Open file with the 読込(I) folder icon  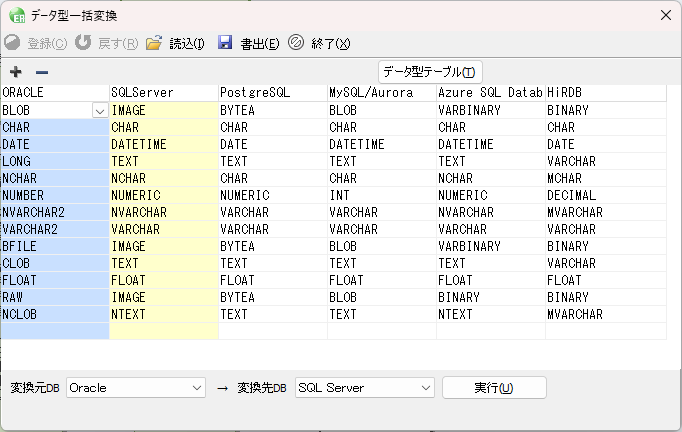pyautogui.click(x=154, y=43)
